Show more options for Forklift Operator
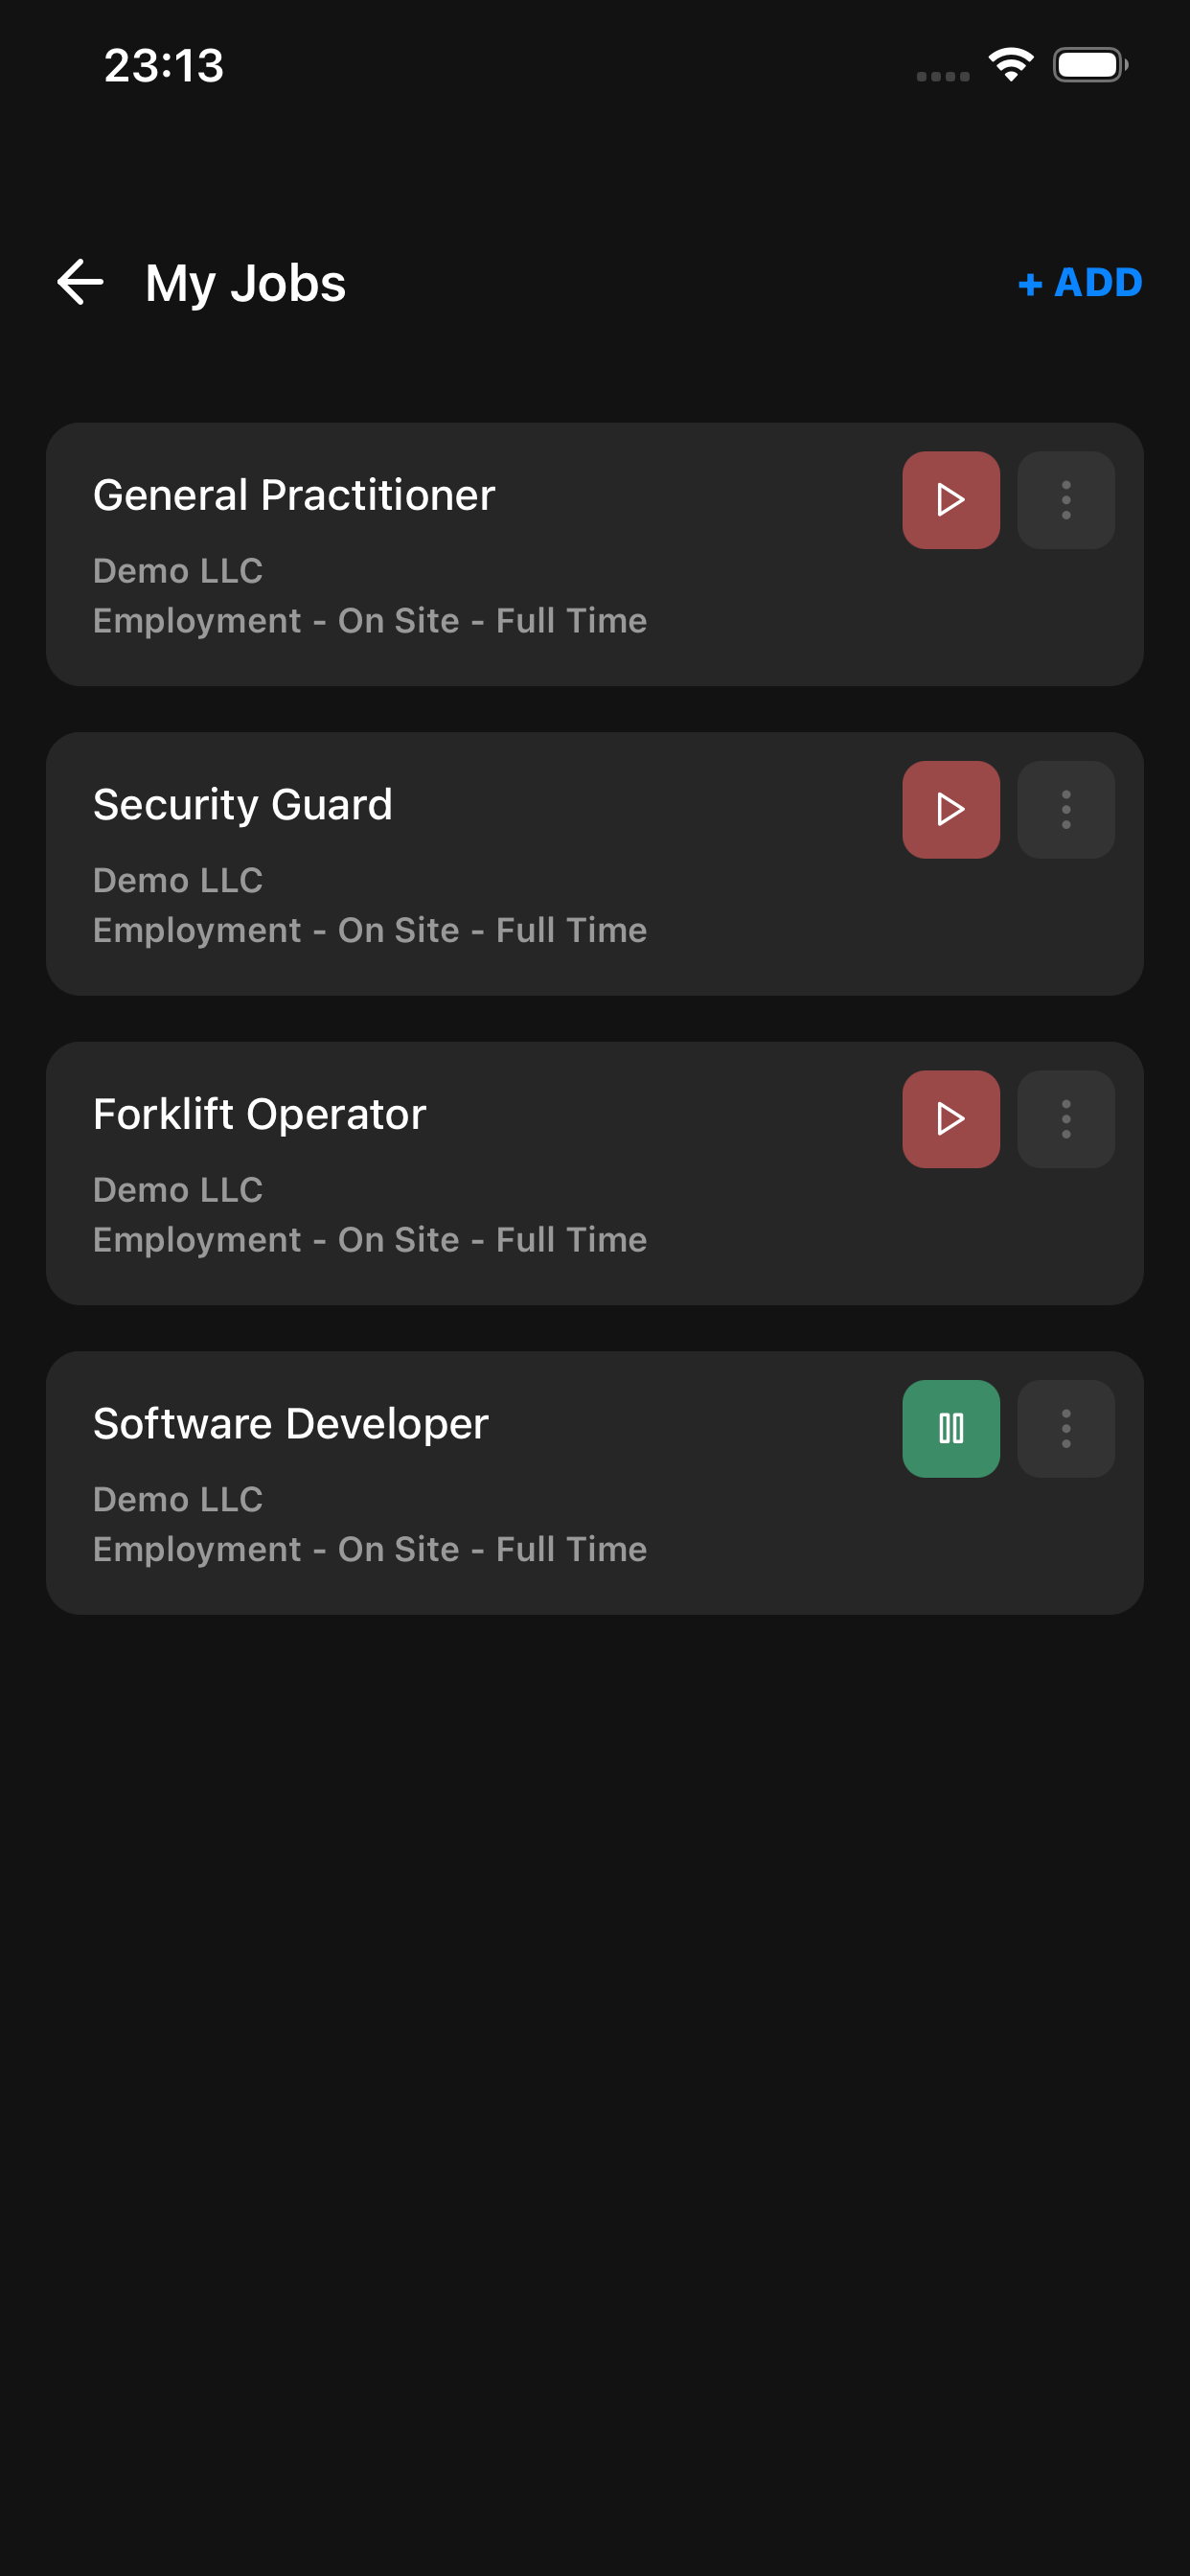This screenshot has width=1190, height=2576. 1065,1119
